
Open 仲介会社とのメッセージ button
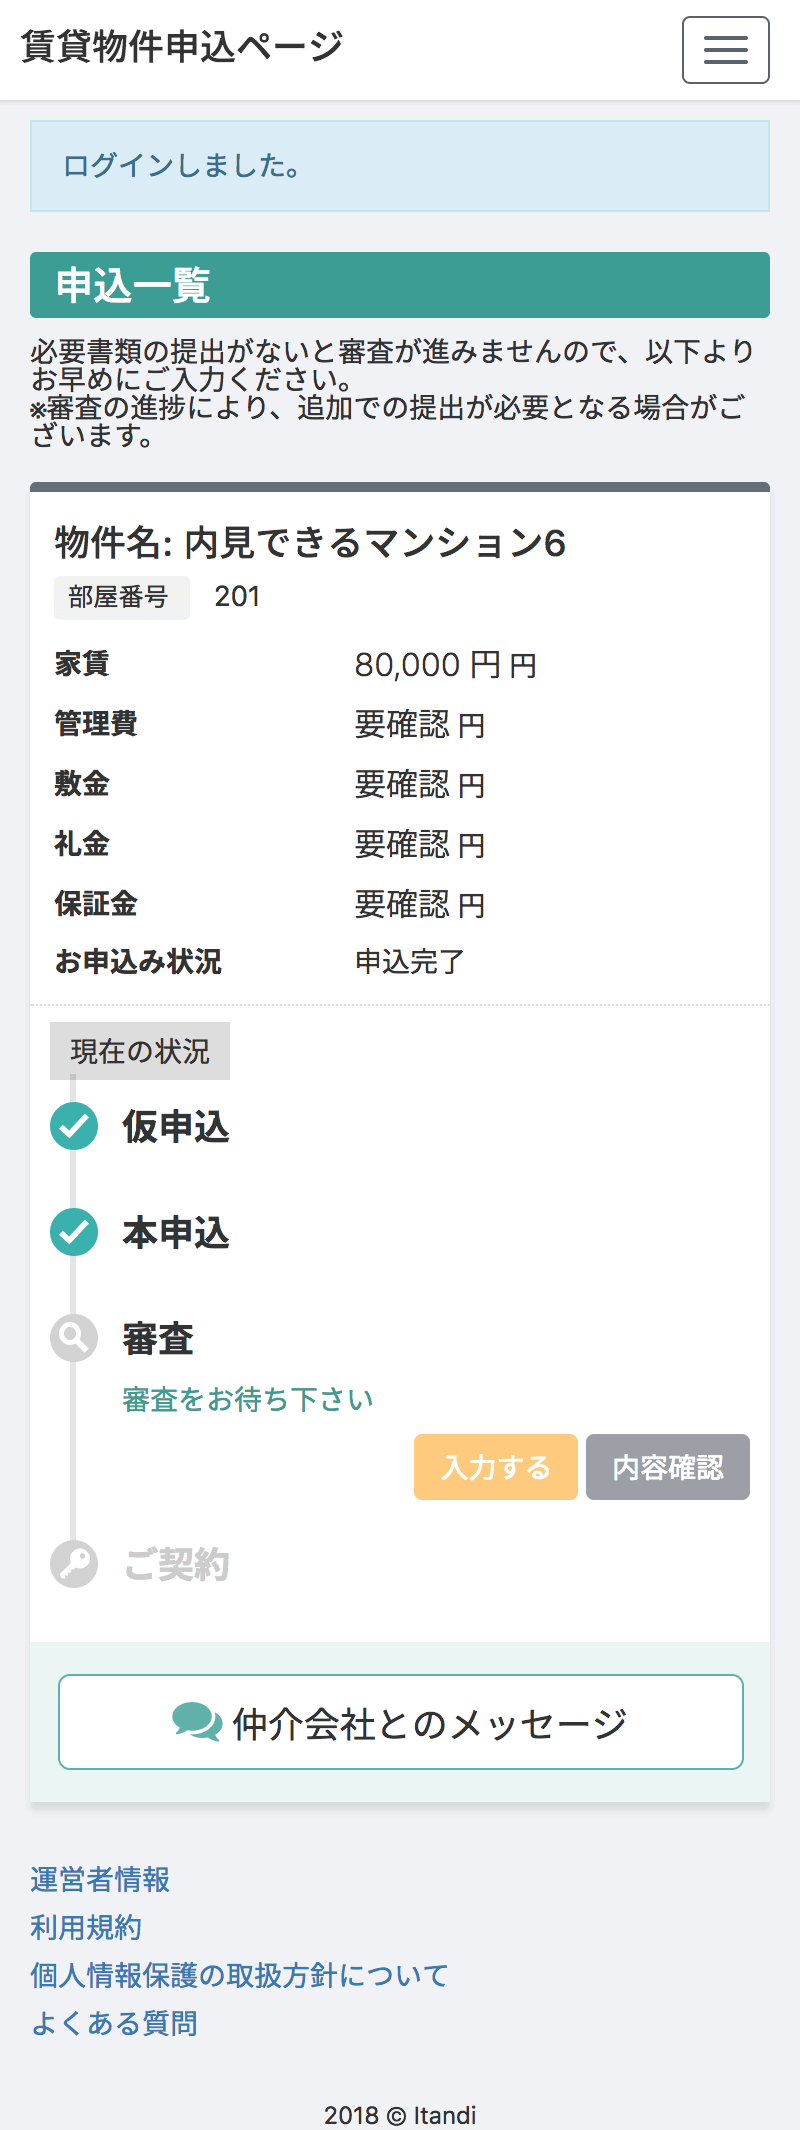pos(400,1722)
